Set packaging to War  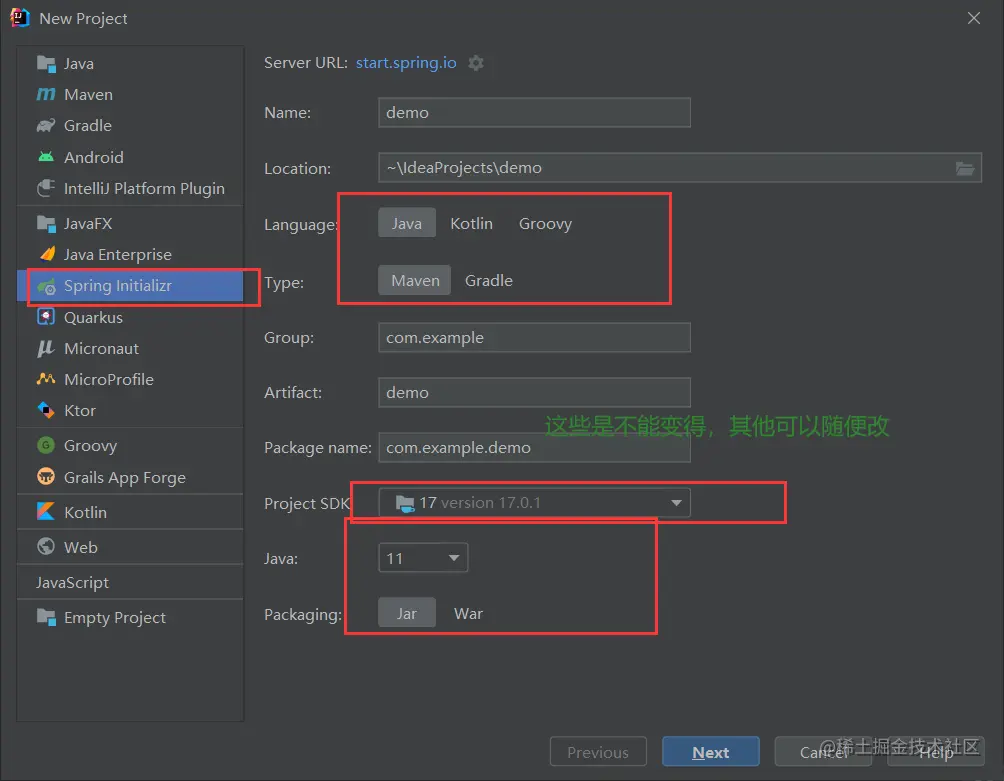pos(468,613)
